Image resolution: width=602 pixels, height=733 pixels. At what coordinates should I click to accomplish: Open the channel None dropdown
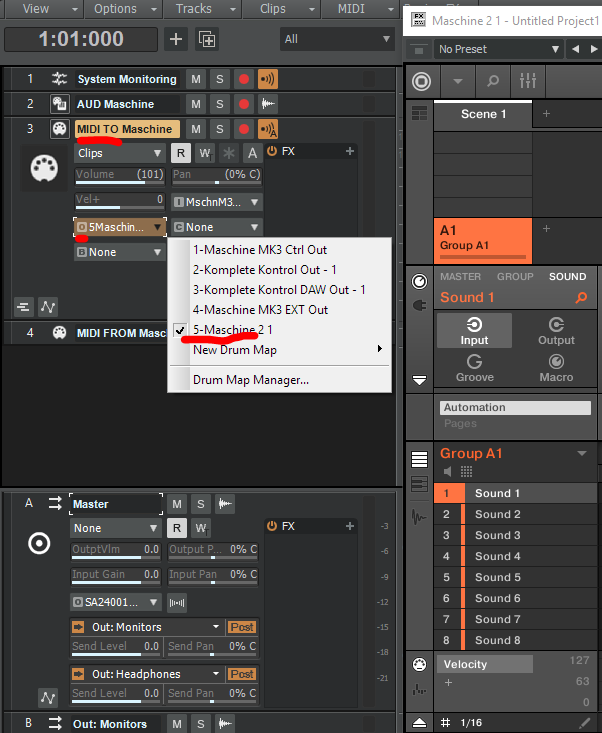click(217, 227)
